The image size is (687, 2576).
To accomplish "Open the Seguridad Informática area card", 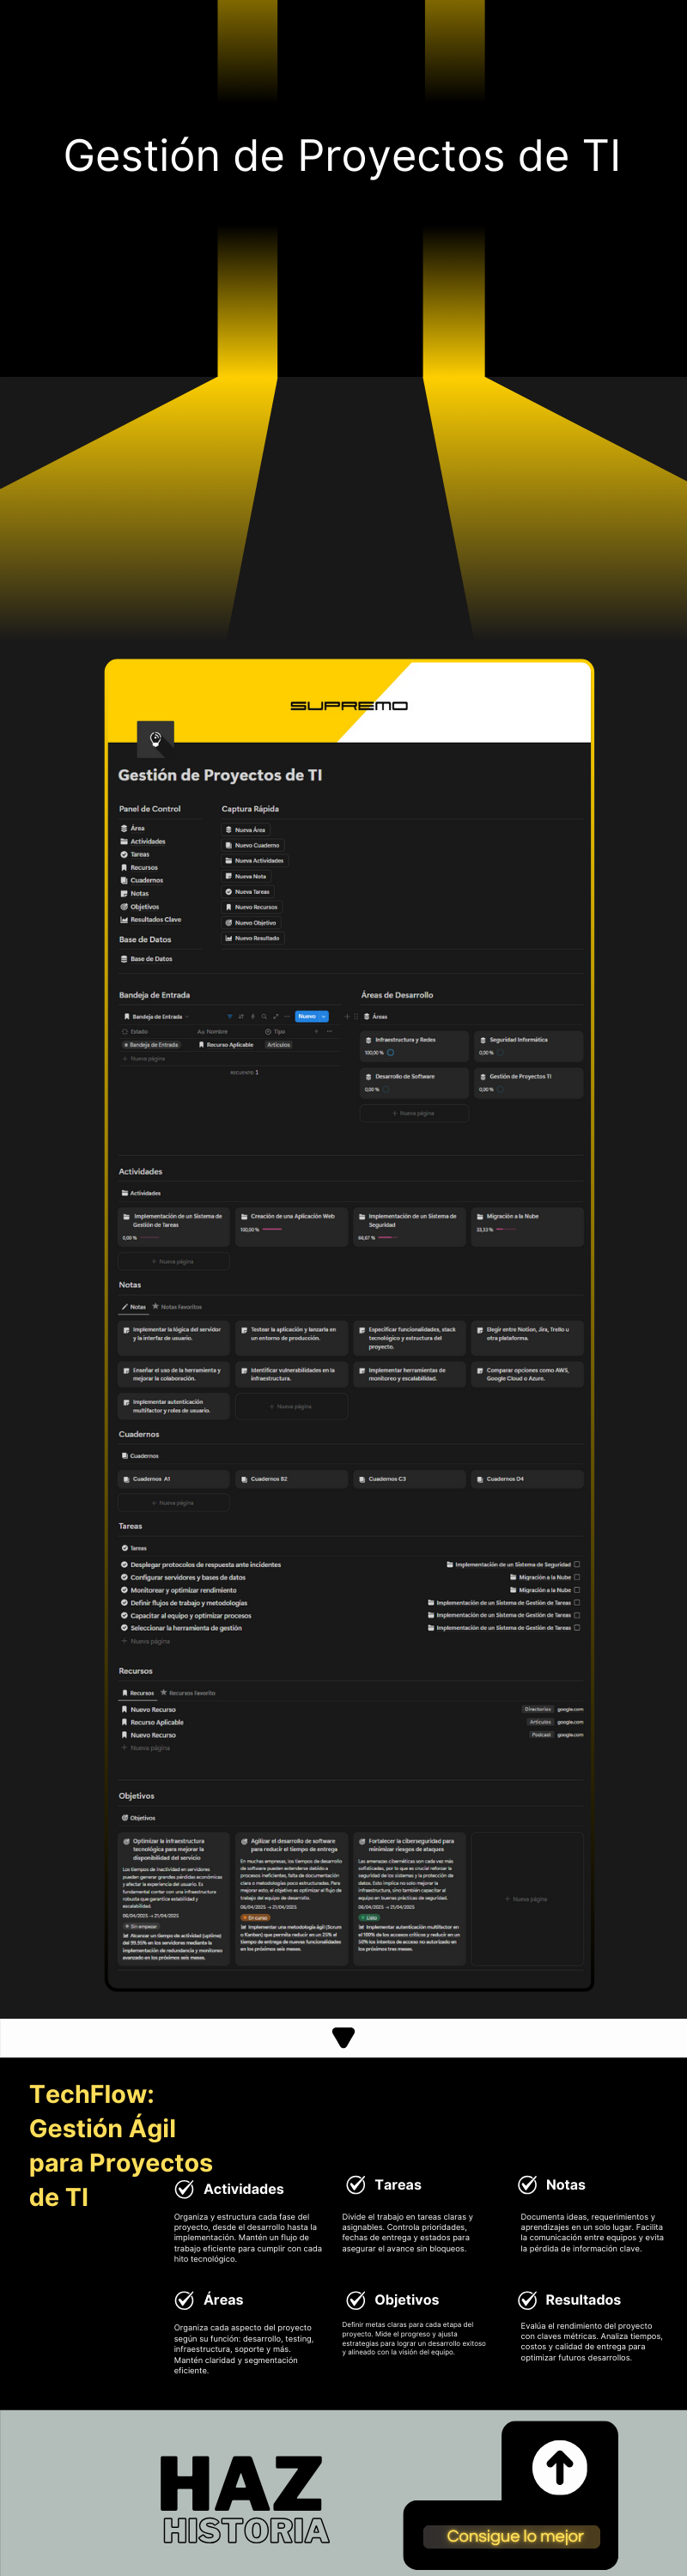I will 528,1045.
